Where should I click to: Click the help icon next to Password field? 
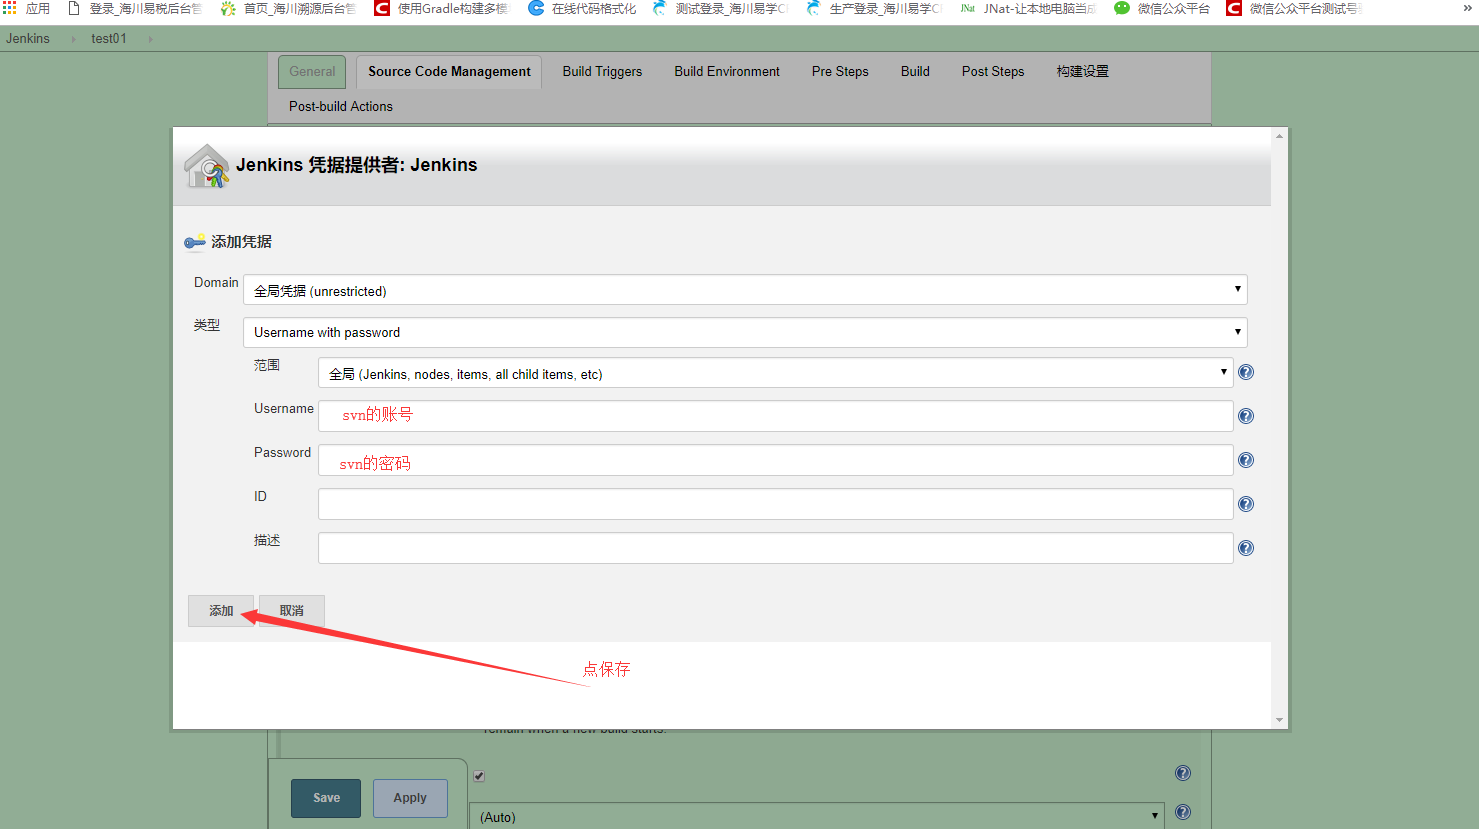coord(1246,460)
